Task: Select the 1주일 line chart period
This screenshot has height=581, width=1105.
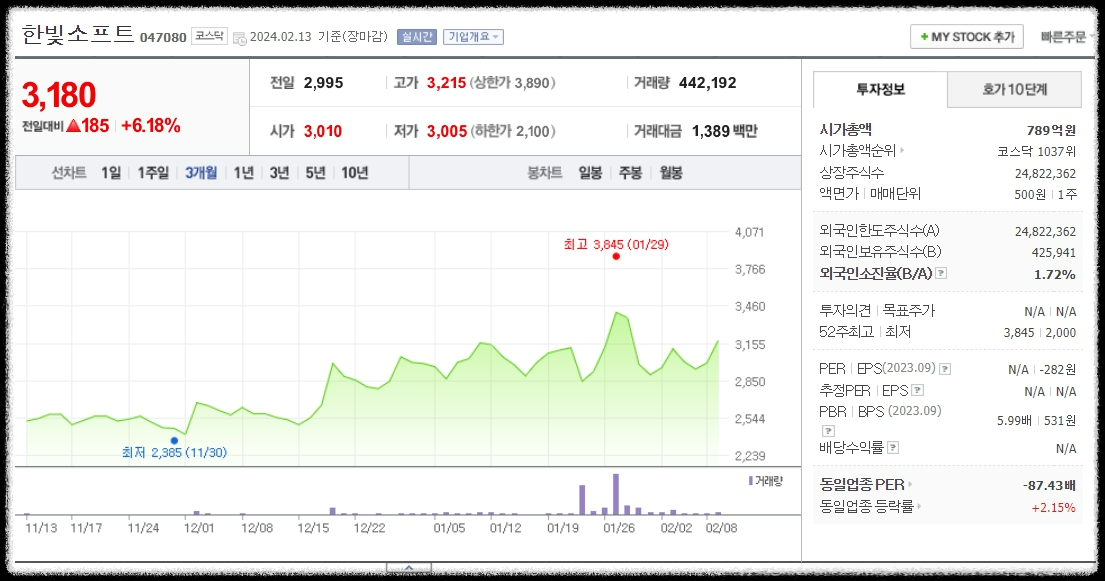Action: [153, 173]
